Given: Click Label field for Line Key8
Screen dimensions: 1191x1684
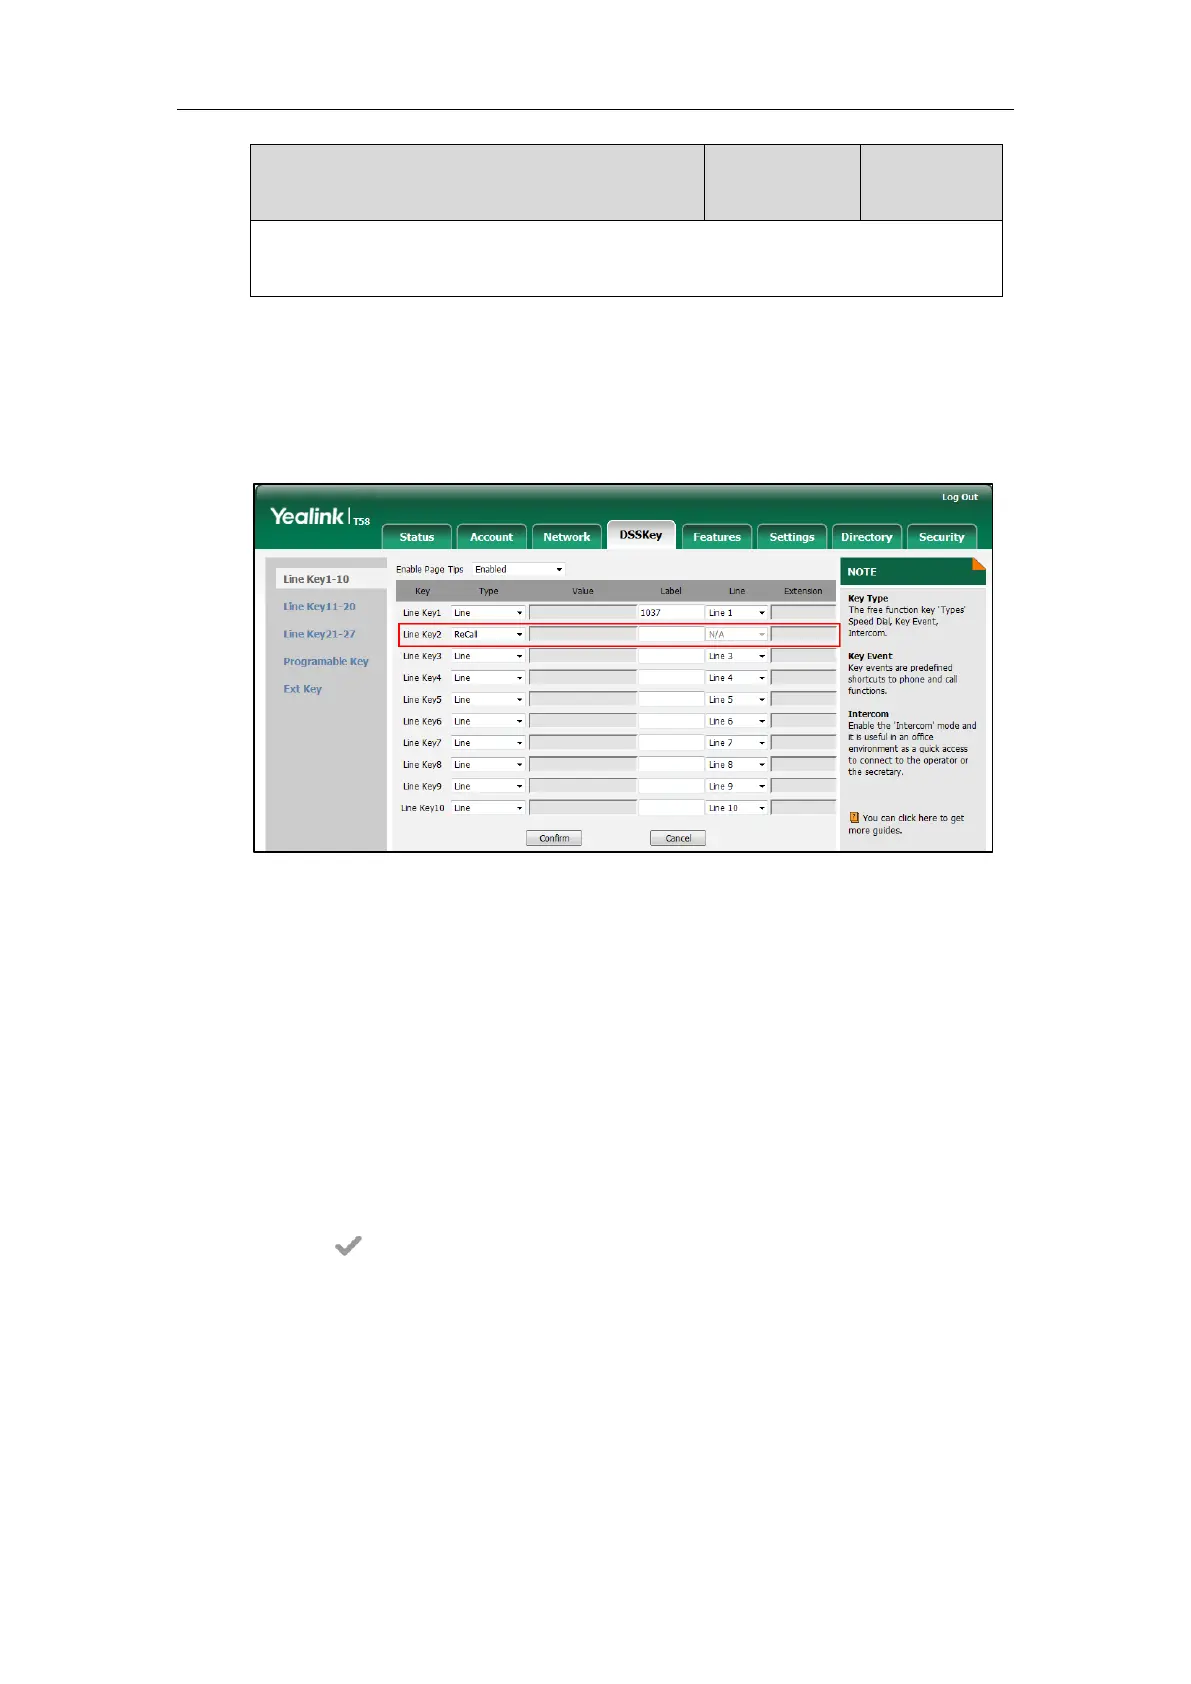Looking at the screenshot, I should (x=671, y=765).
